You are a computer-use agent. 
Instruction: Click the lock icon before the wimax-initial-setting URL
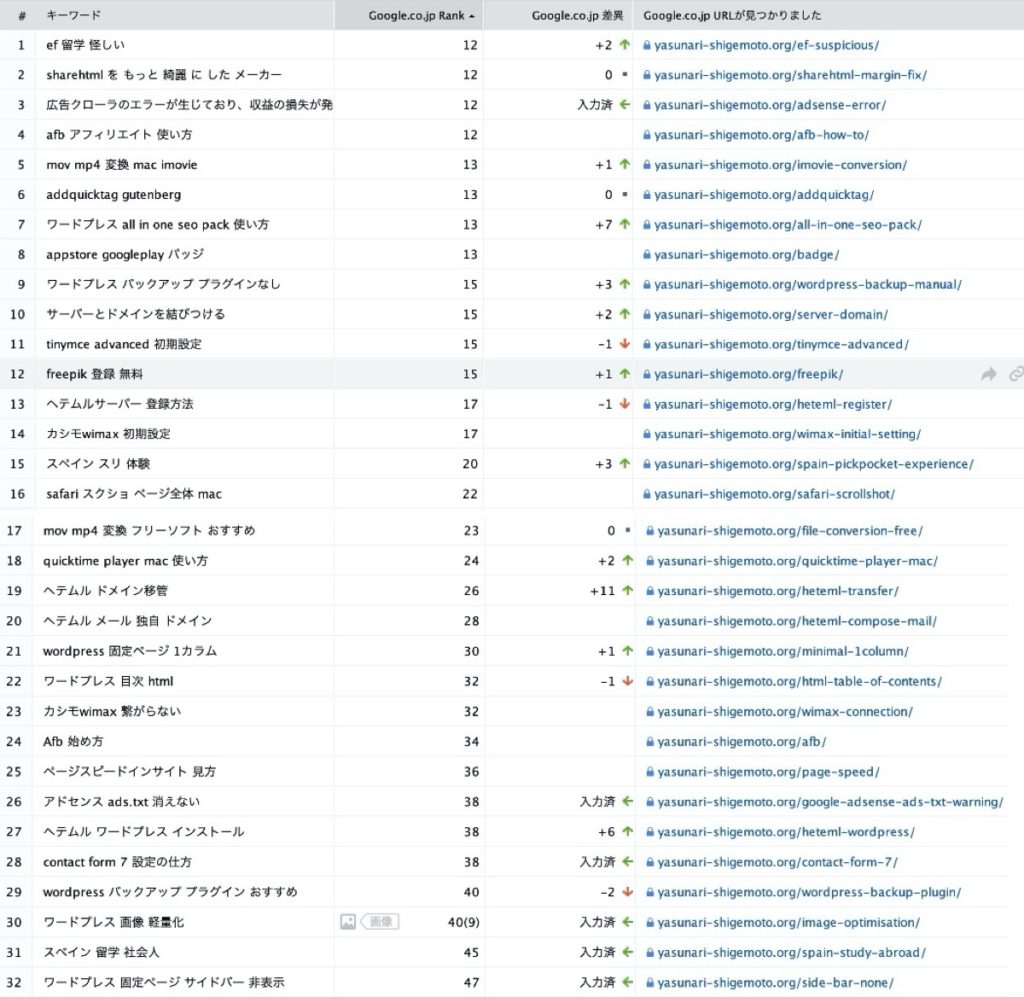click(x=647, y=434)
